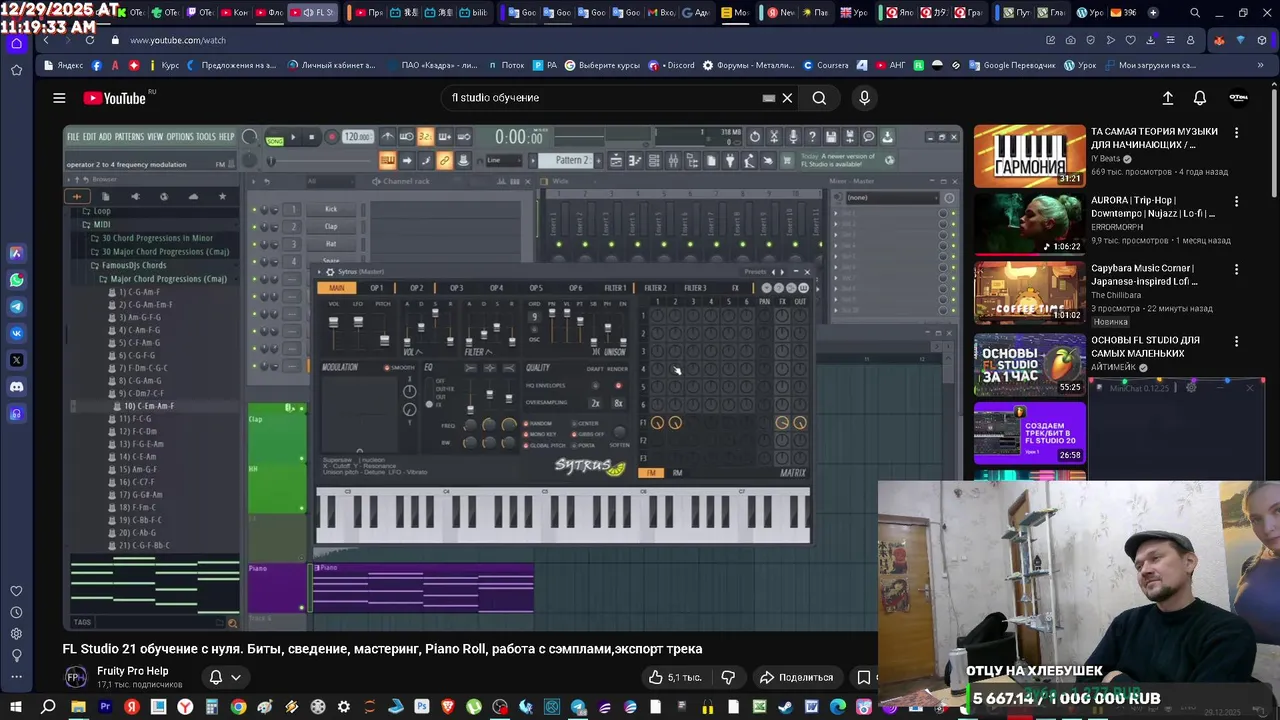Open the Fruity Pro Help channel link
The height and width of the screenshot is (720, 1280).
133,671
